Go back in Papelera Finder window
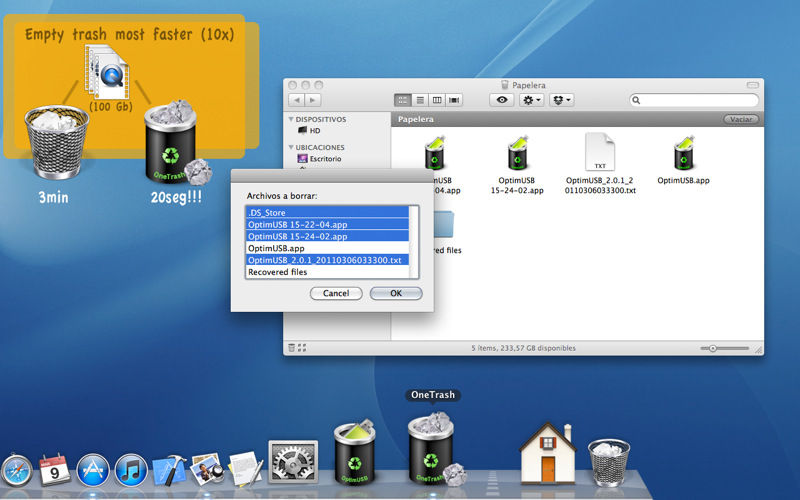The image size is (800, 500). [x=297, y=100]
